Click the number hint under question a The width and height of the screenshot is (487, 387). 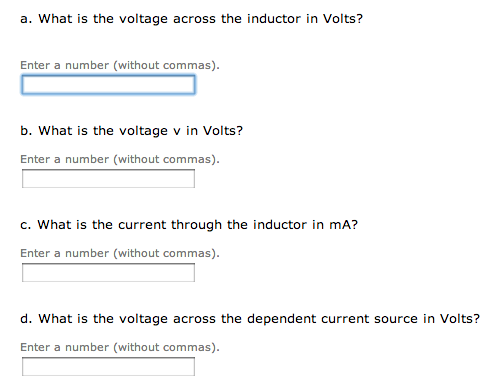click(120, 65)
